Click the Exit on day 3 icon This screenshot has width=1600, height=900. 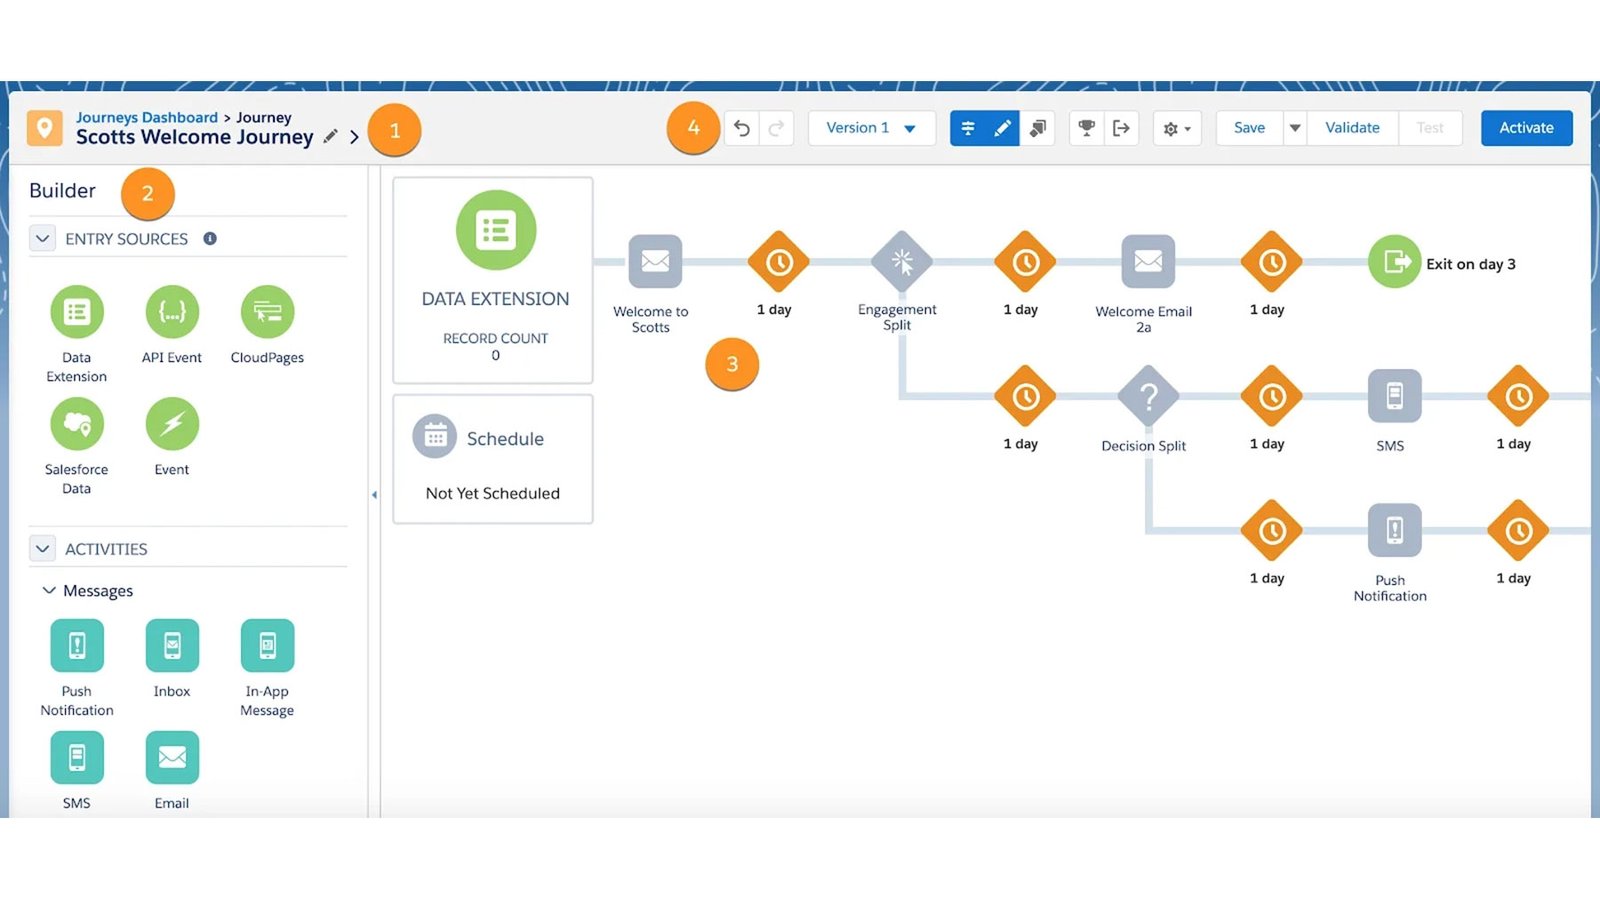pyautogui.click(x=1394, y=262)
